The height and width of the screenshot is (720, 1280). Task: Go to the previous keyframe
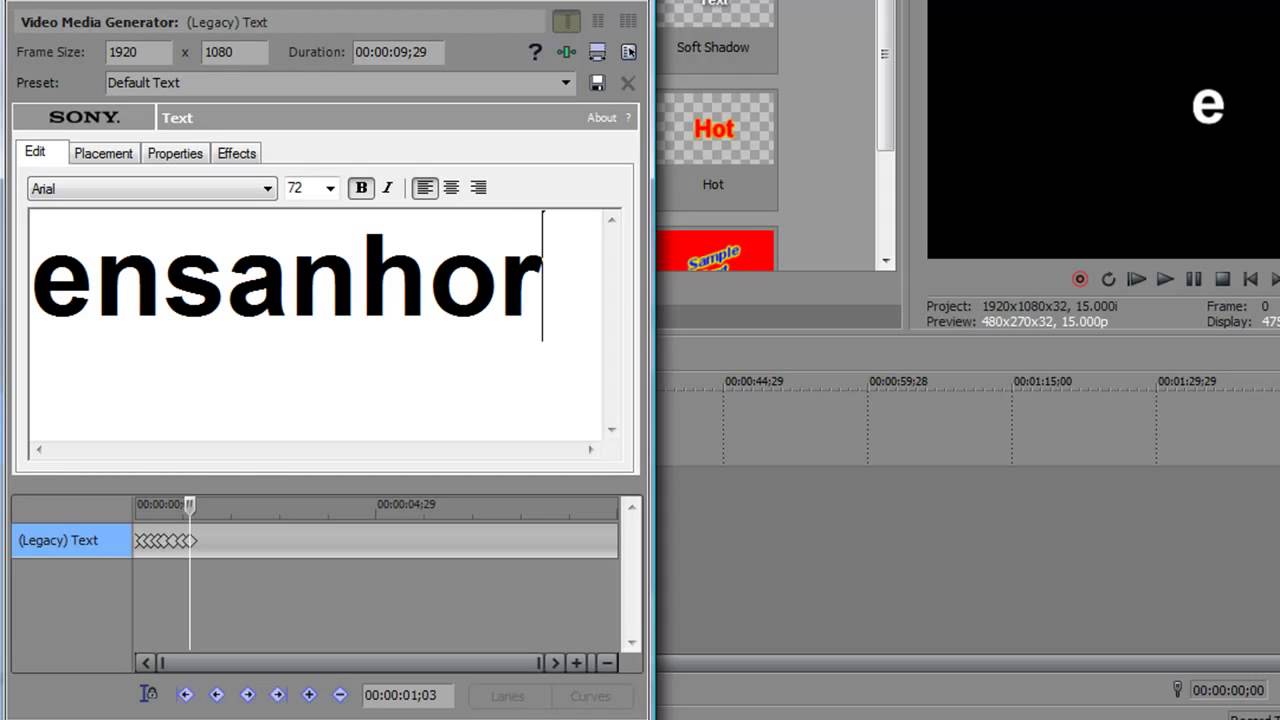pos(216,695)
